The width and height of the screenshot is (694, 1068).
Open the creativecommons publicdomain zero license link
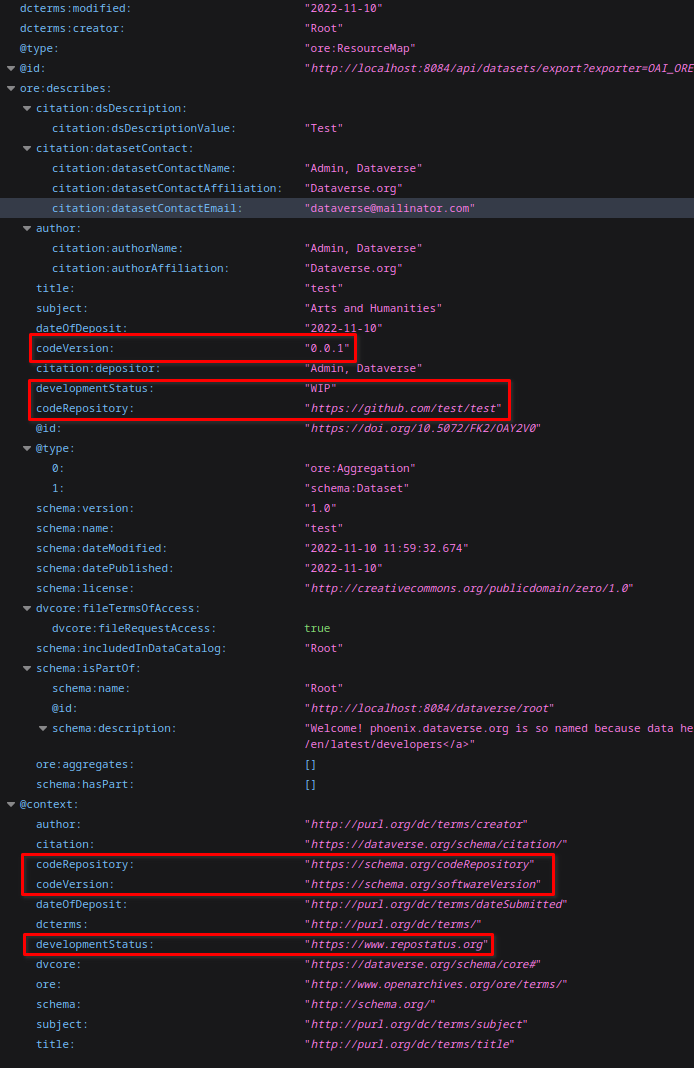(469, 588)
